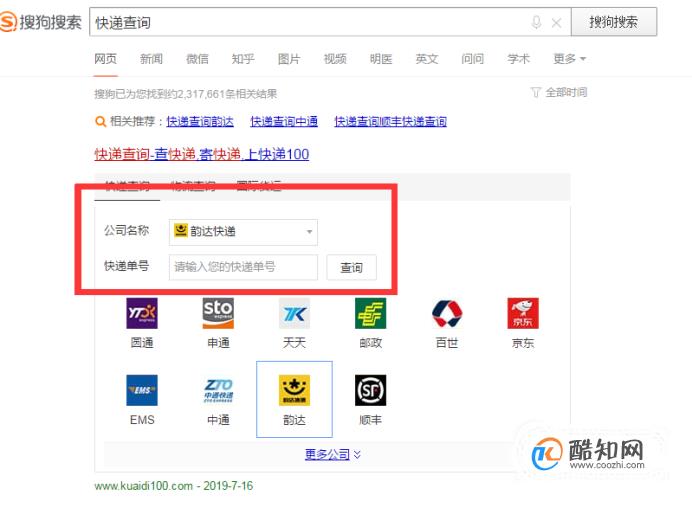Clear the search box with X icon

[557, 23]
